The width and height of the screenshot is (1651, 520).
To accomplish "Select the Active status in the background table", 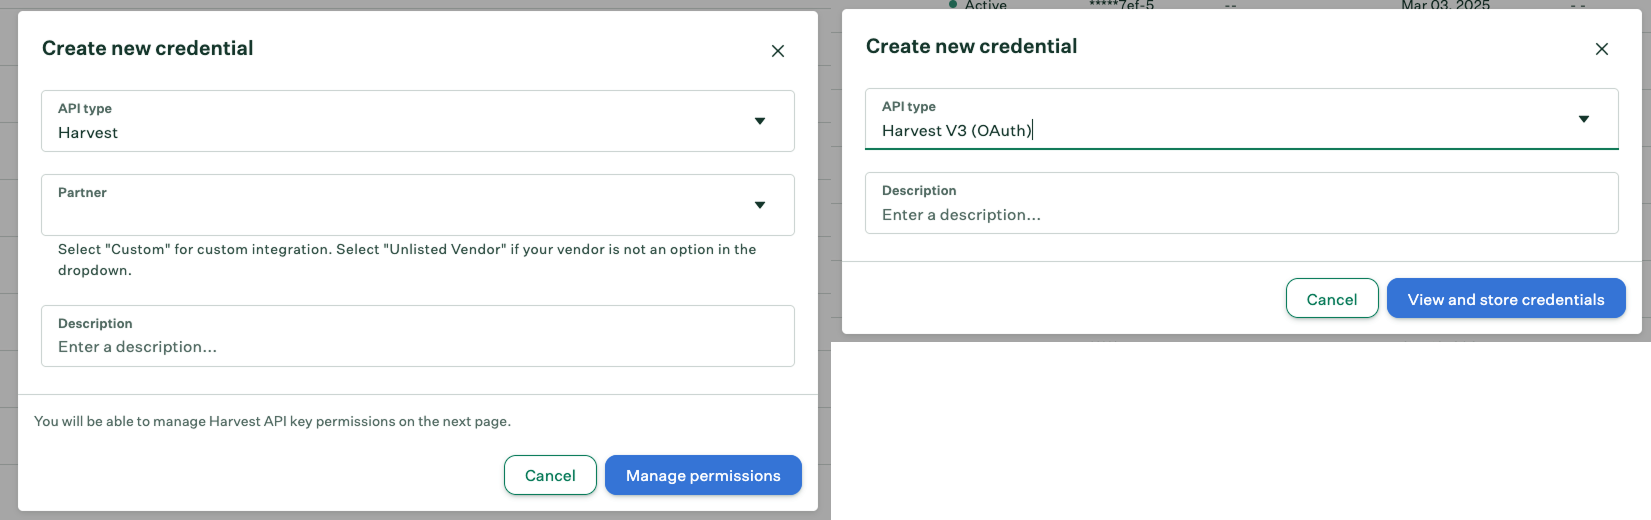I will (x=985, y=5).
